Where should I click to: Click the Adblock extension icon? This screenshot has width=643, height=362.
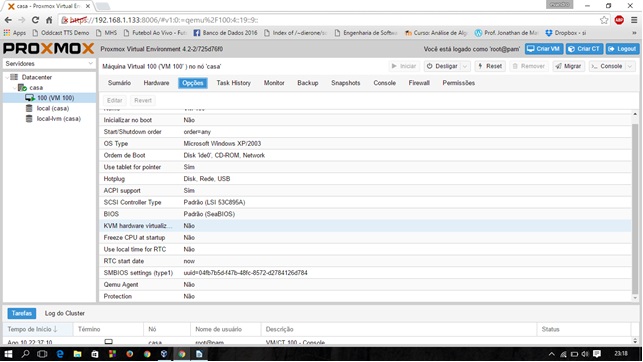pos(619,20)
